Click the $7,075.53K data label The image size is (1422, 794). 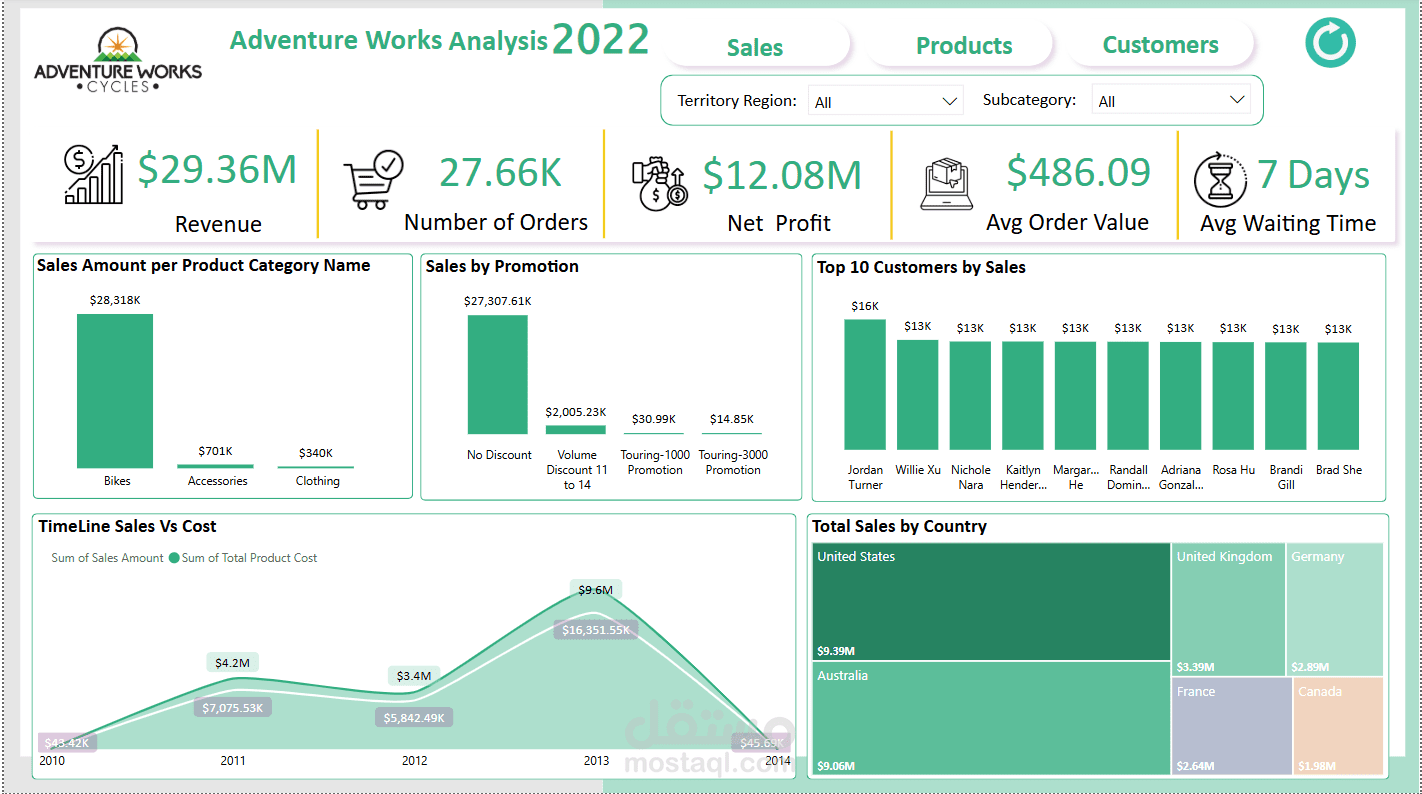(x=233, y=708)
